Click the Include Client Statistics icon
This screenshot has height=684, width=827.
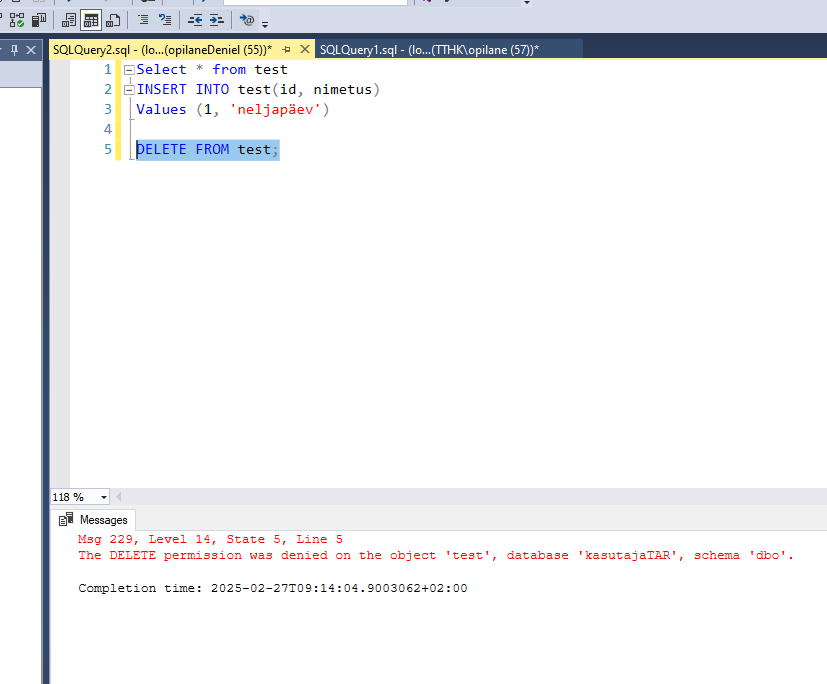pyautogui.click(x=39, y=20)
